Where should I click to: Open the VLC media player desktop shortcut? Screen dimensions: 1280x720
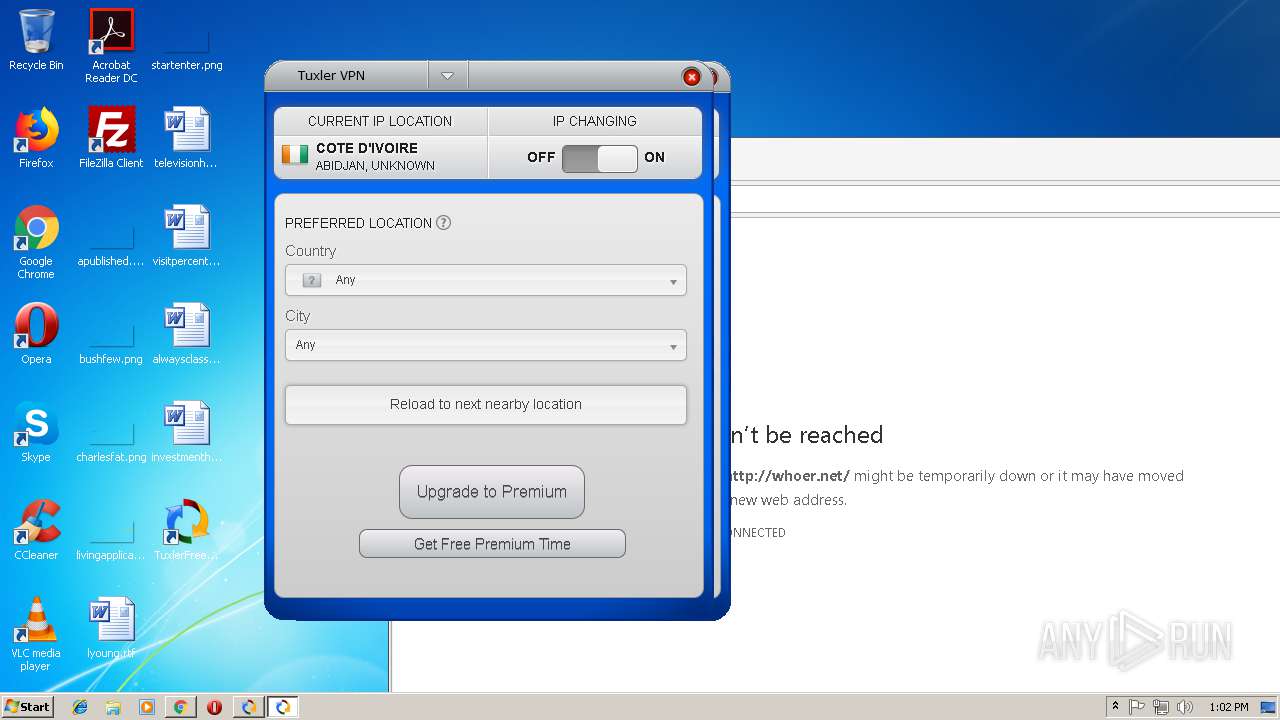pos(36,634)
